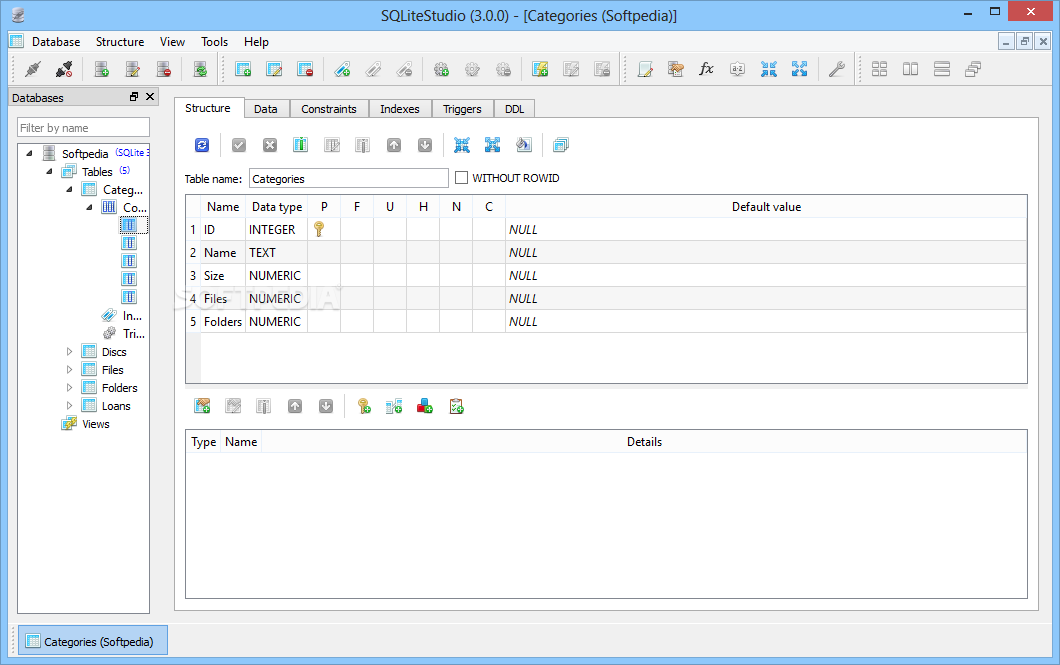Enable the WITHOUT ROWID checkbox
The image size is (1060, 665).
(463, 177)
